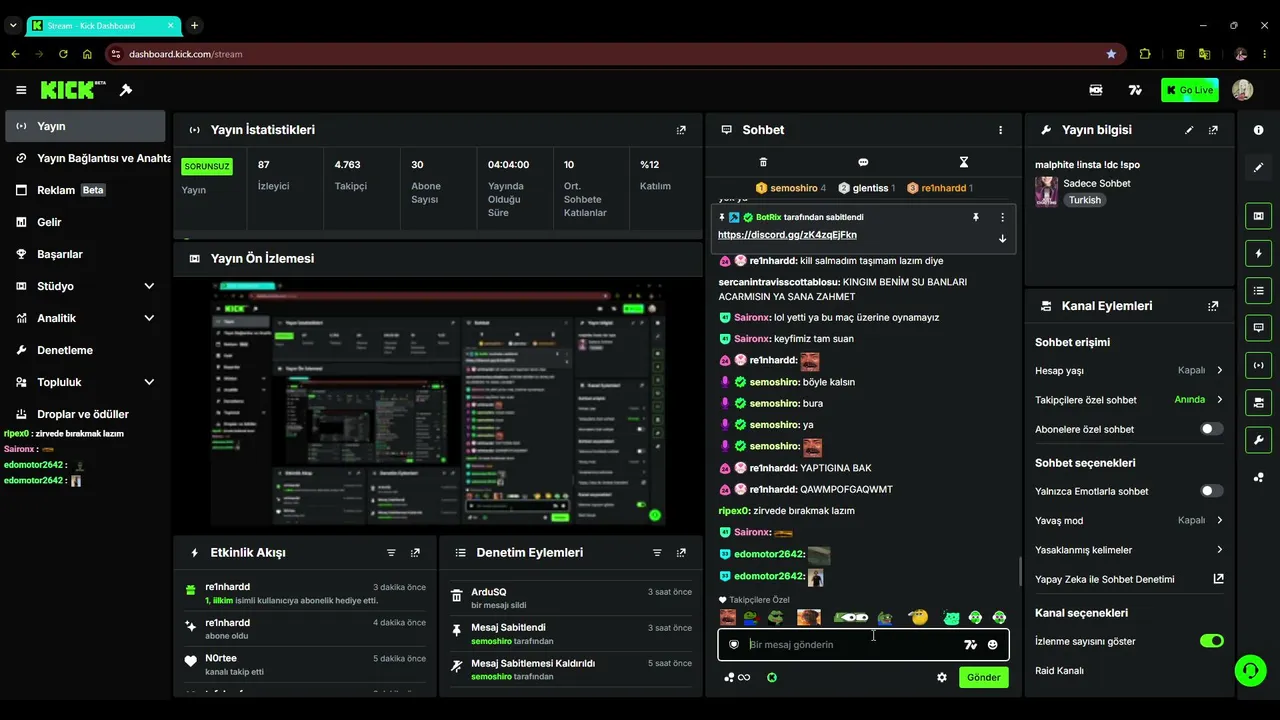
Task: Click the Raid Kanalı option
Action: [1059, 670]
